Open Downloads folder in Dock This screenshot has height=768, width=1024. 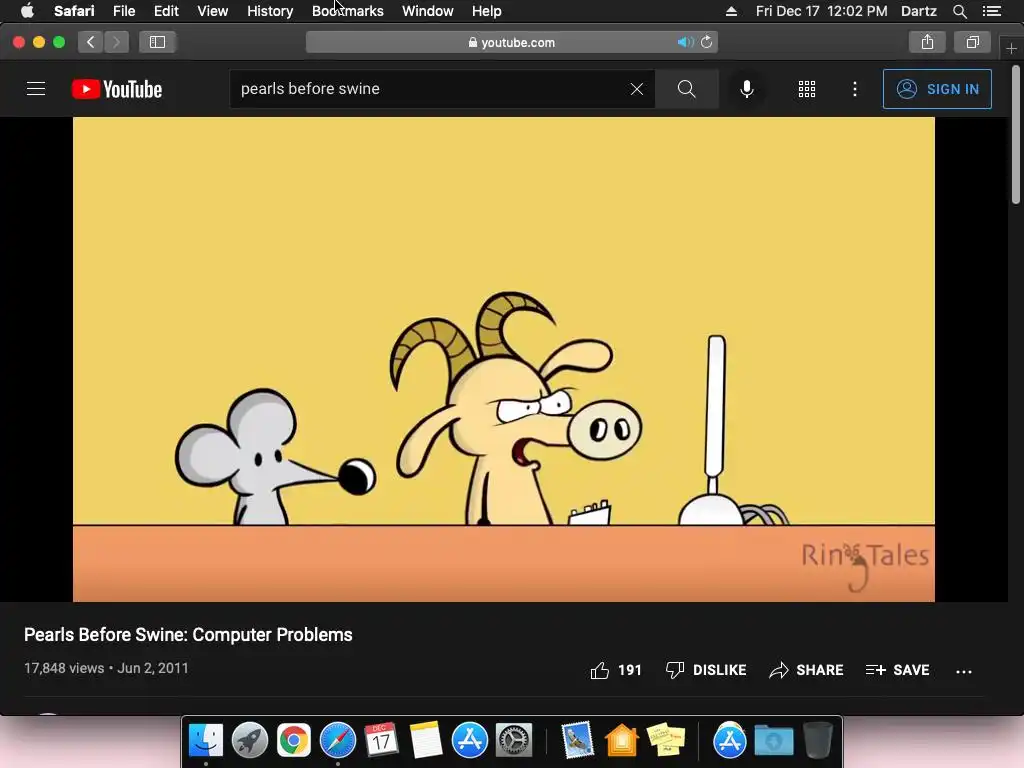(x=774, y=740)
